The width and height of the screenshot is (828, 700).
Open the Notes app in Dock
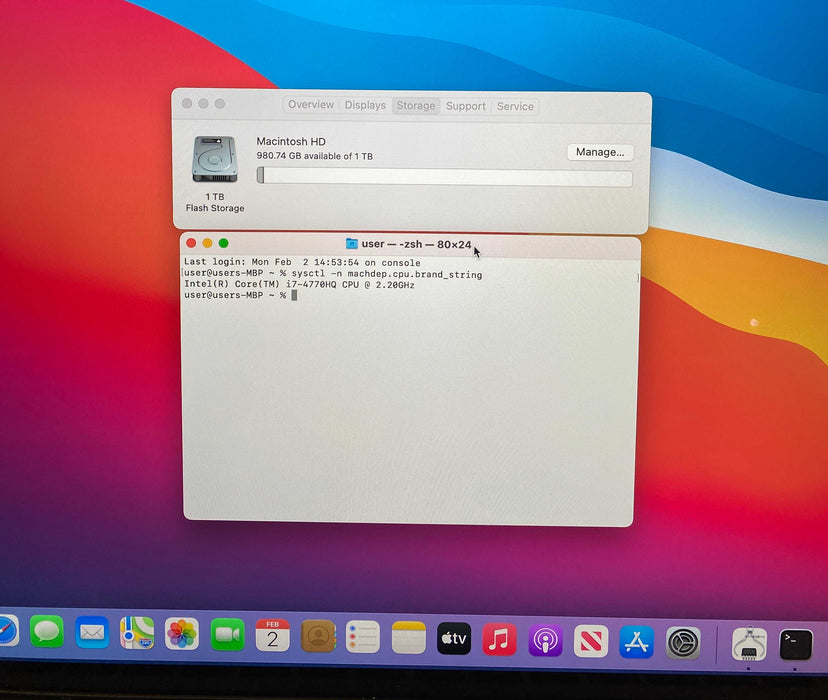tap(409, 638)
